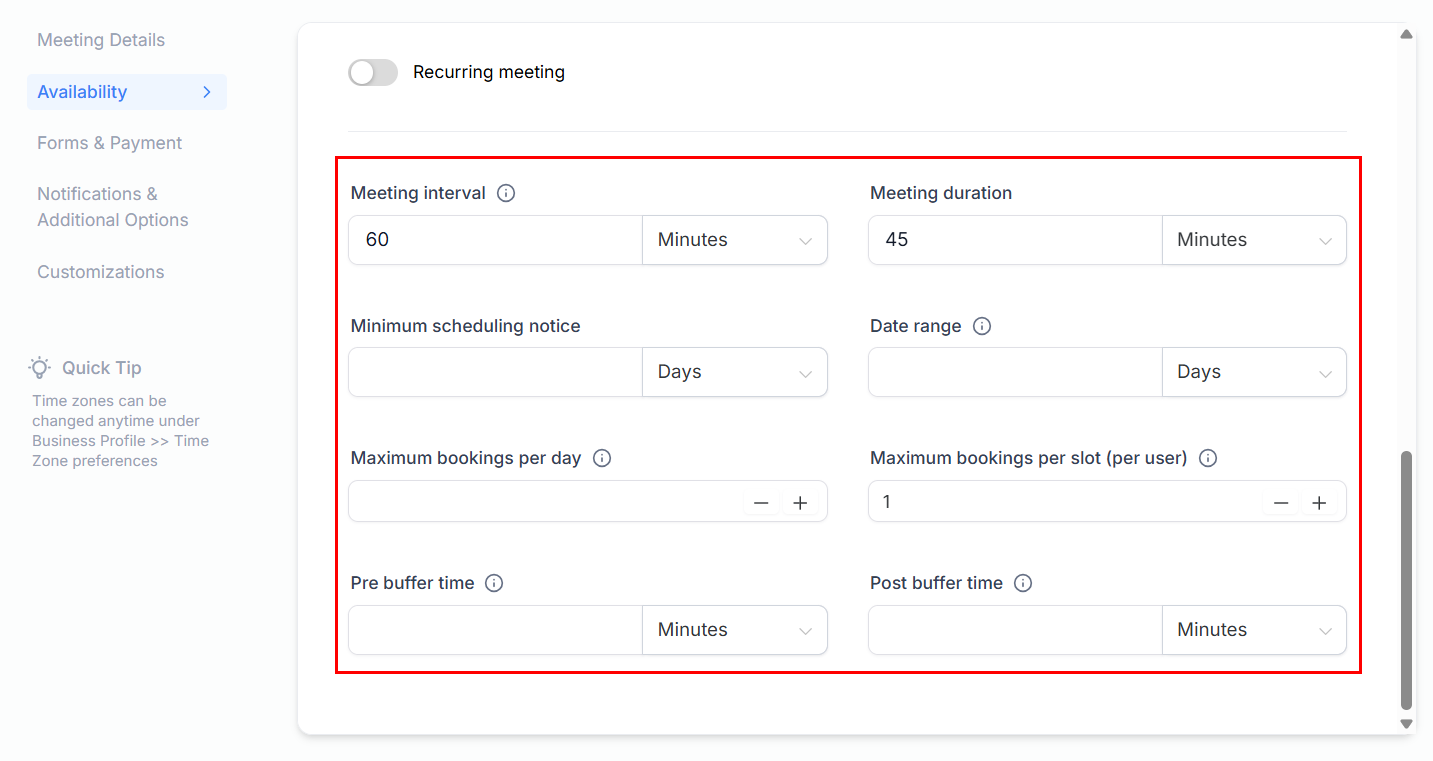Viewport: 1433px width, 761px height.
Task: Click info icon for Maximum bookings per slot
Action: 1208,458
